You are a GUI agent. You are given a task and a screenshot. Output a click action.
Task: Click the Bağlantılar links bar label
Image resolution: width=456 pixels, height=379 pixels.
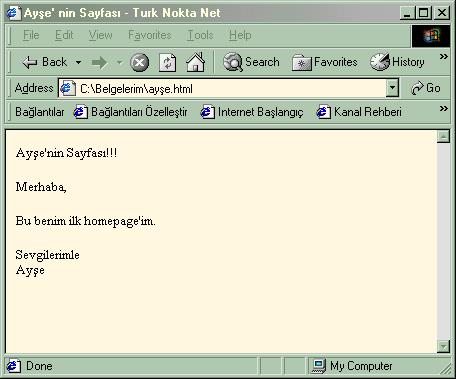click(40, 112)
